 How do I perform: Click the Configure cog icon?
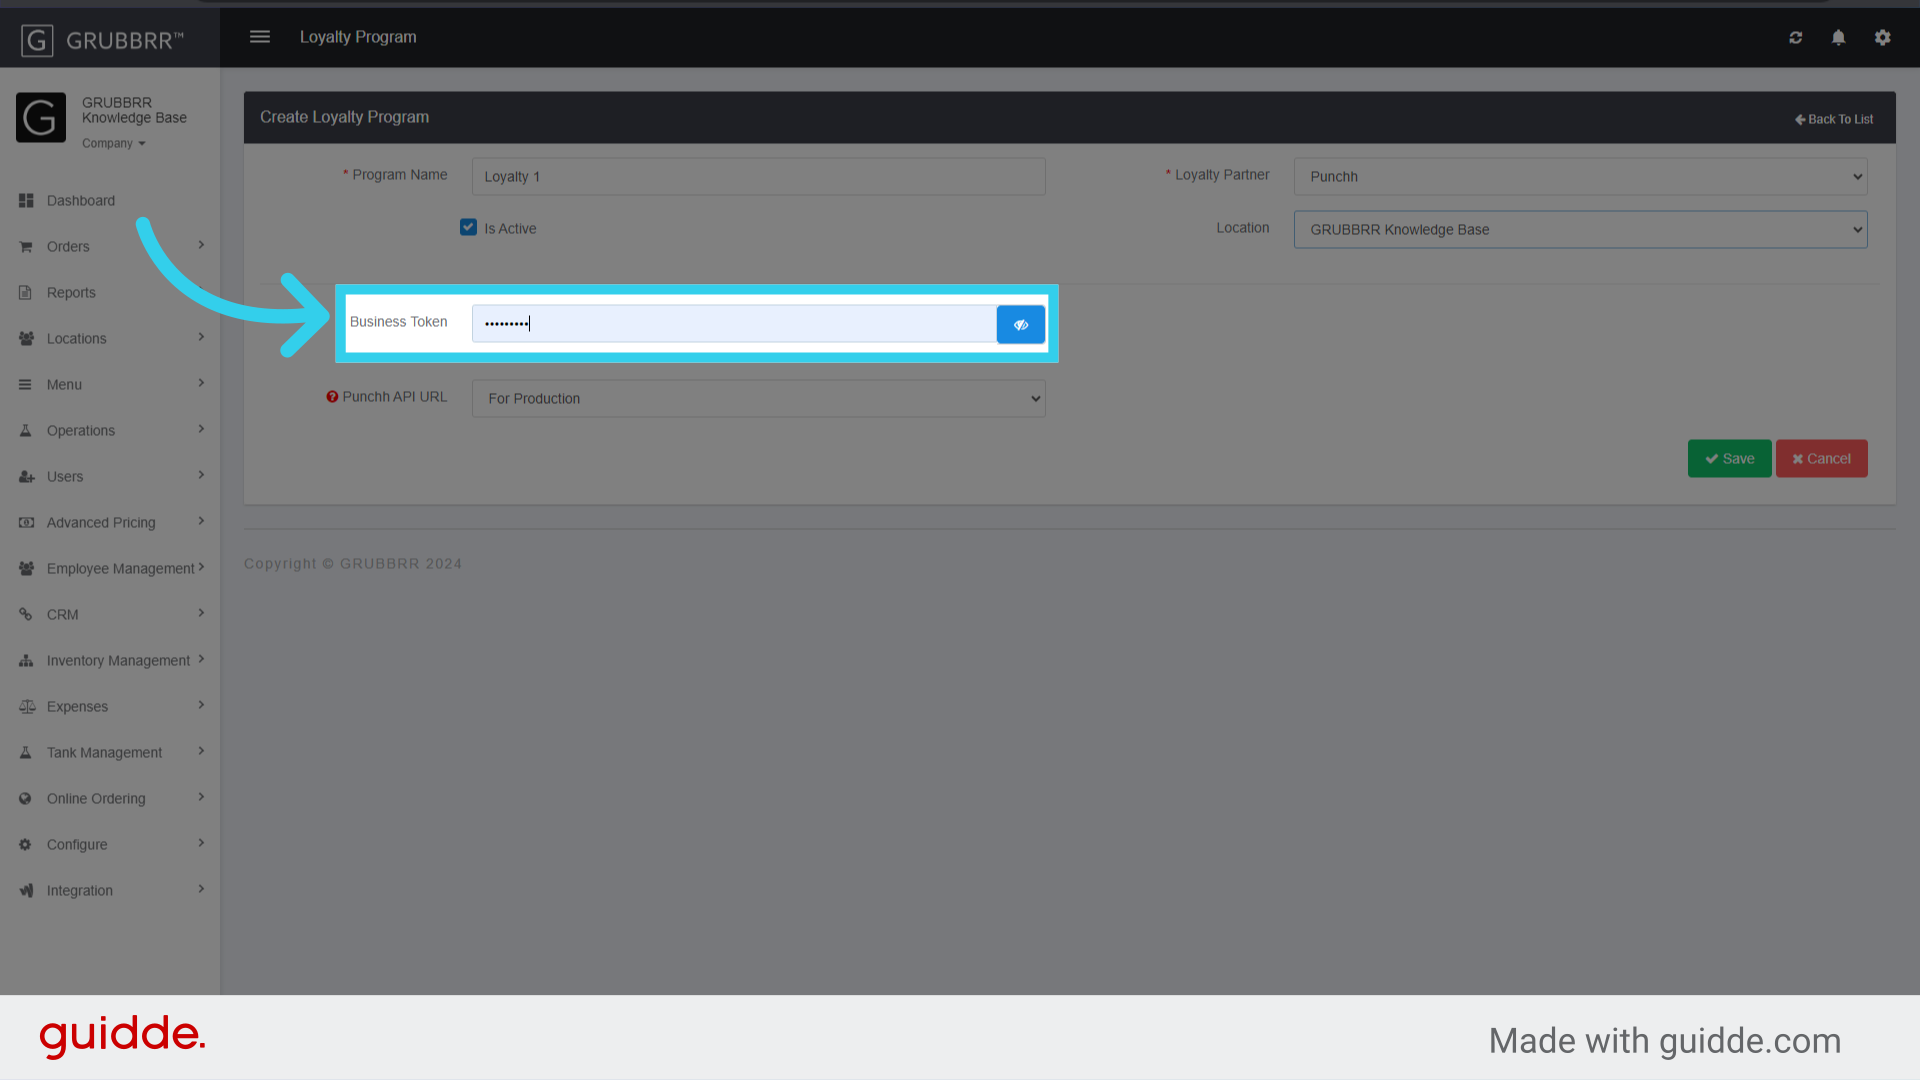tap(26, 845)
